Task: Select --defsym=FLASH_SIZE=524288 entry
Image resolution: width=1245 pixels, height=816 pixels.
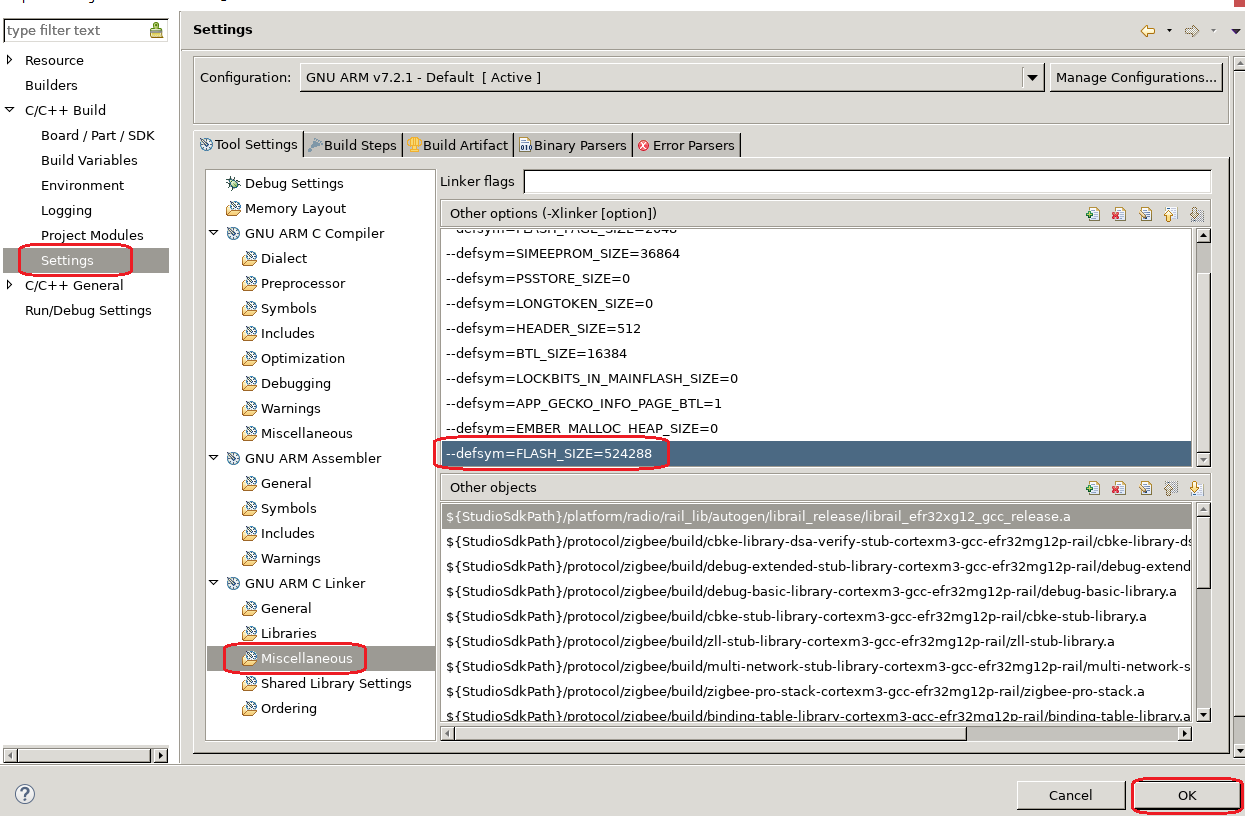Action: pos(817,454)
